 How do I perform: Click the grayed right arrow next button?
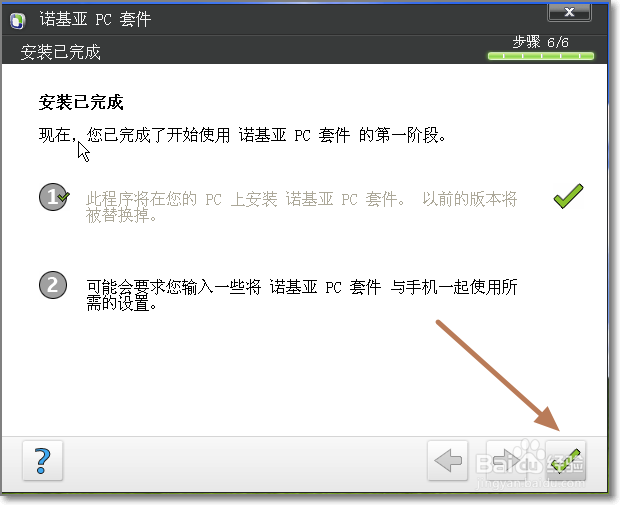click(x=507, y=461)
